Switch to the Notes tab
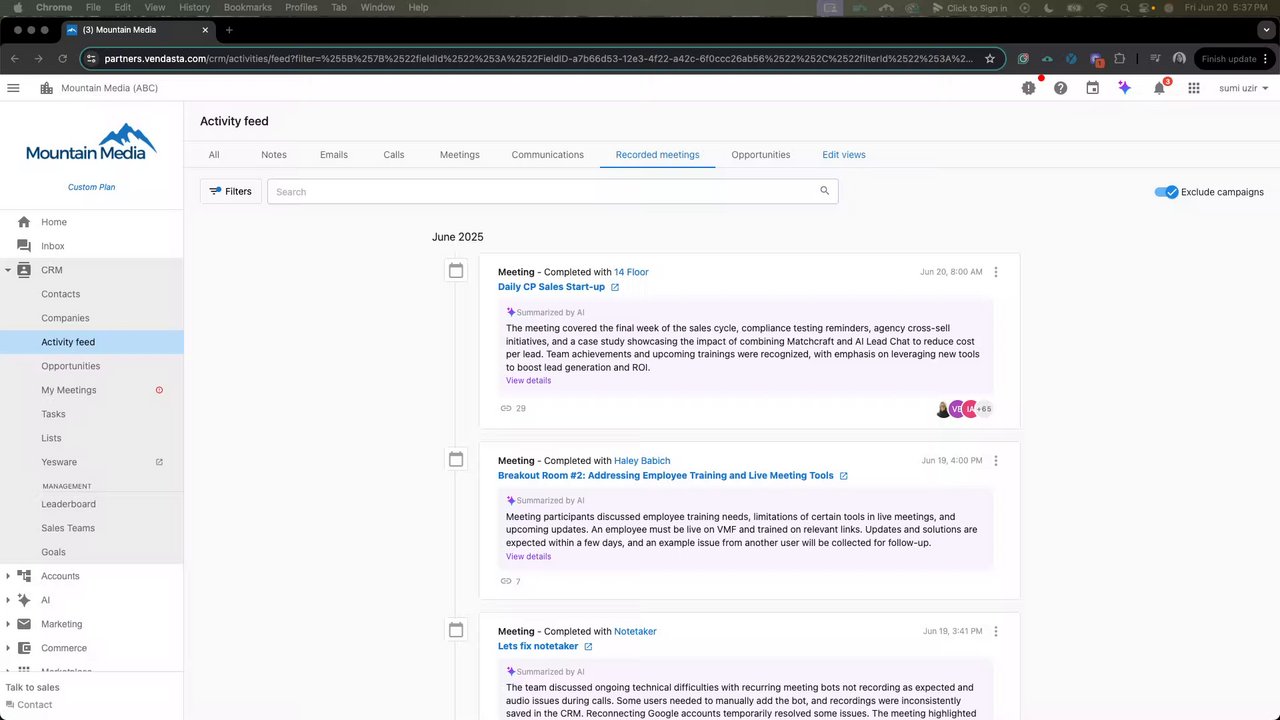Viewport: 1280px width, 720px height. pos(274,155)
